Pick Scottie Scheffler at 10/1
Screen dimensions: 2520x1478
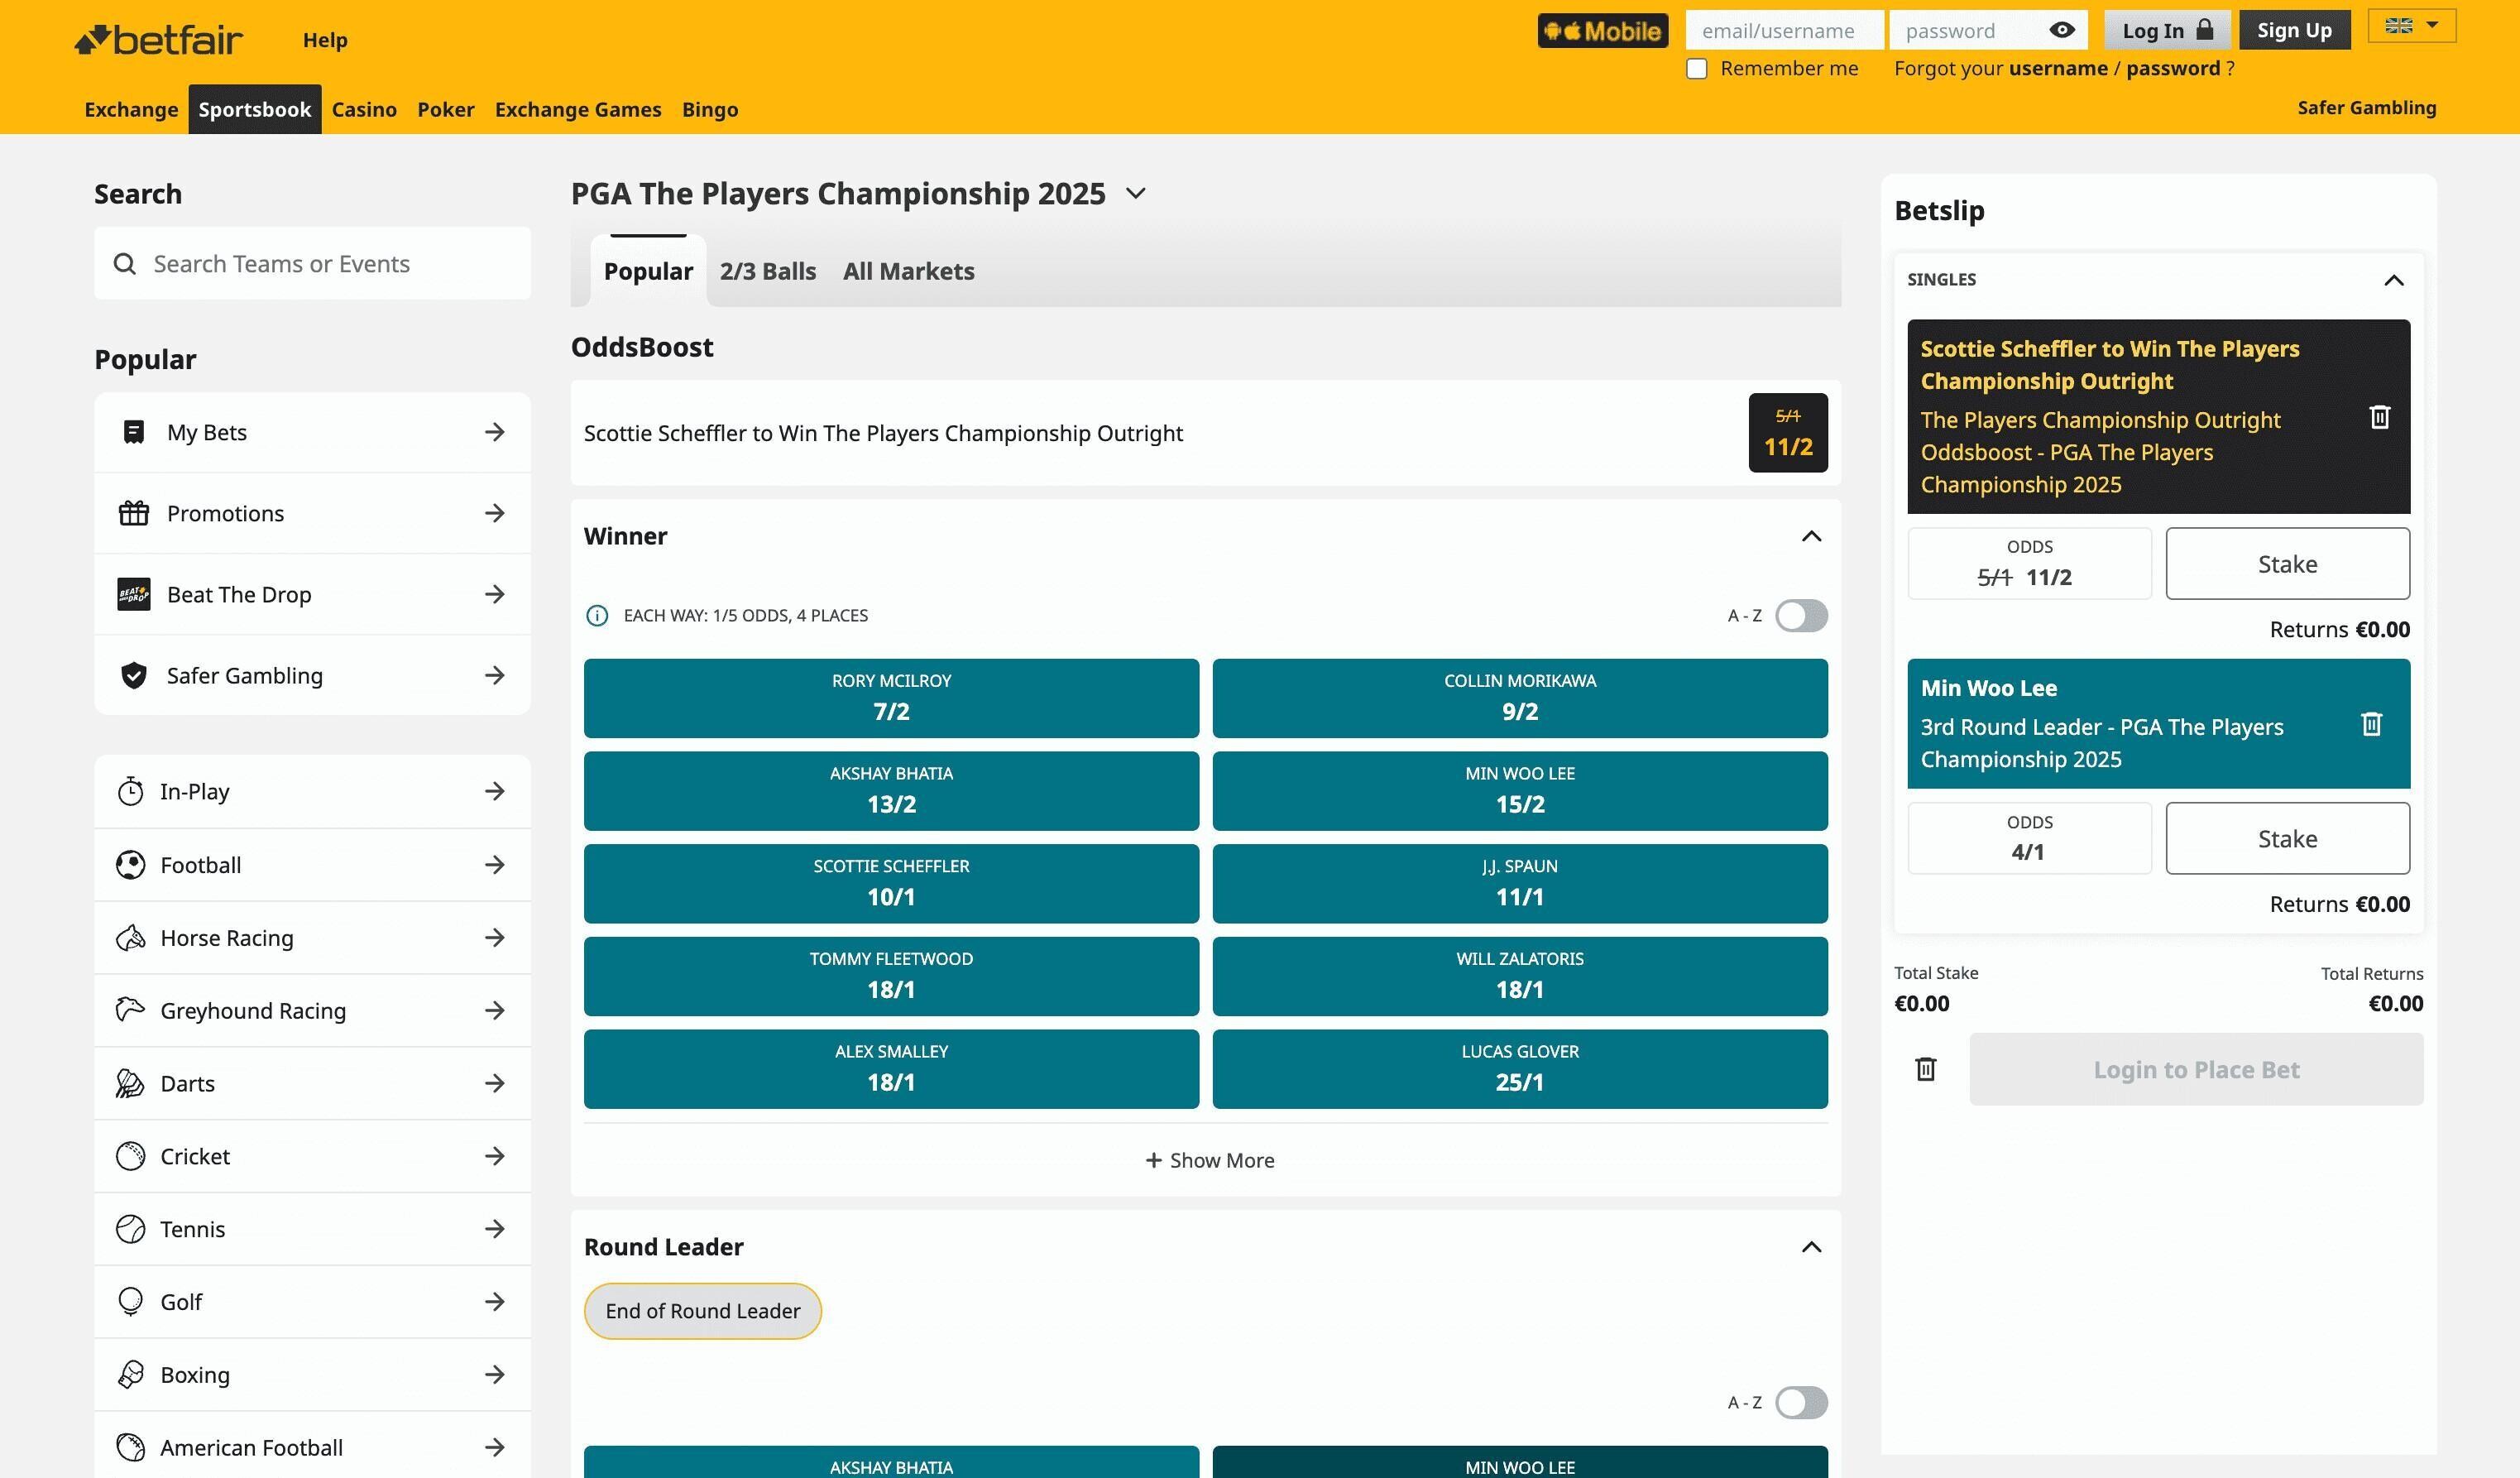[x=891, y=883]
